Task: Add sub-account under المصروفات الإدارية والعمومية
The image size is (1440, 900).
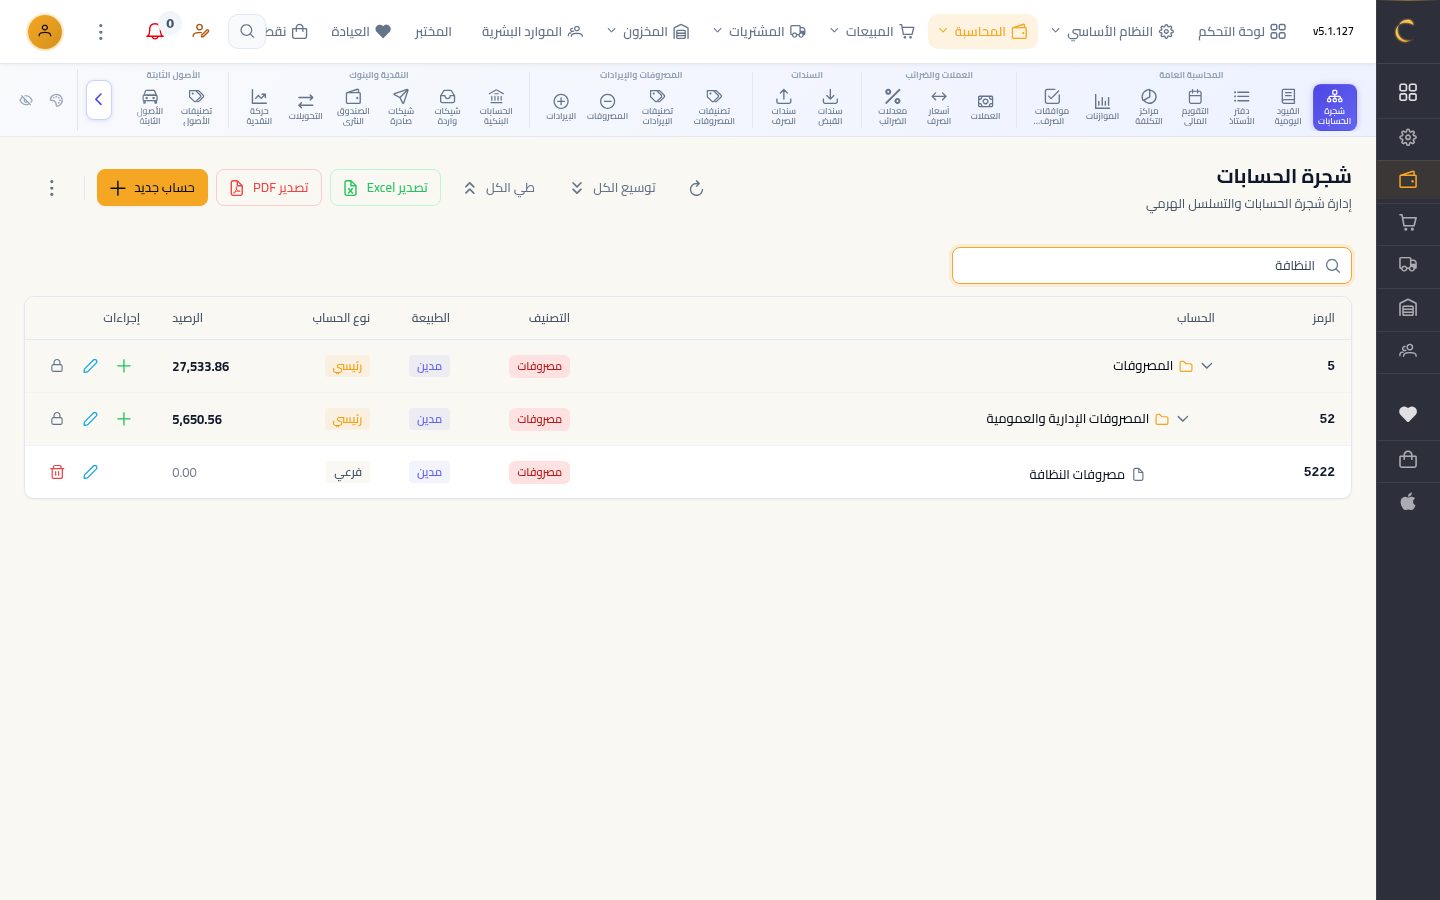Action: pos(124,419)
